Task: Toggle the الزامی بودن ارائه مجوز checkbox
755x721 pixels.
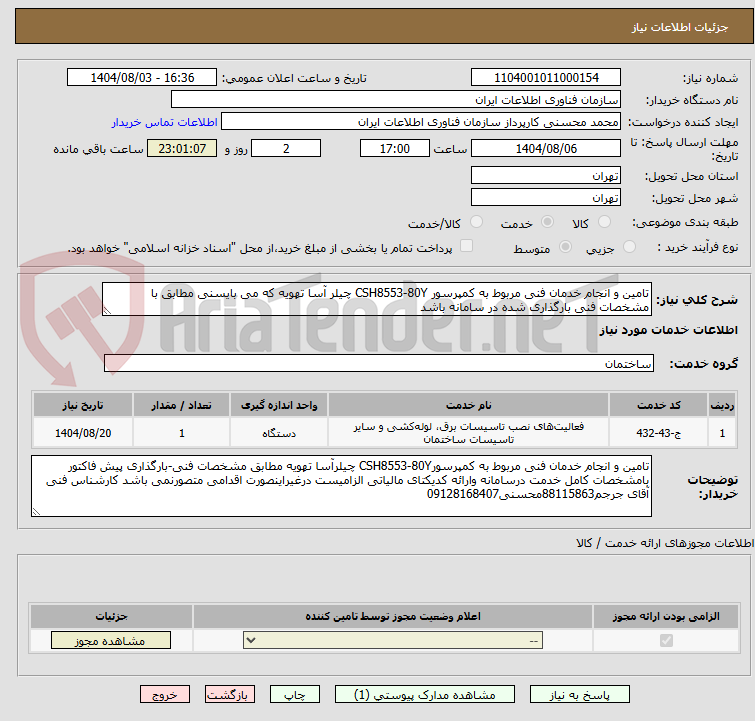Action: pyautogui.click(x=666, y=641)
